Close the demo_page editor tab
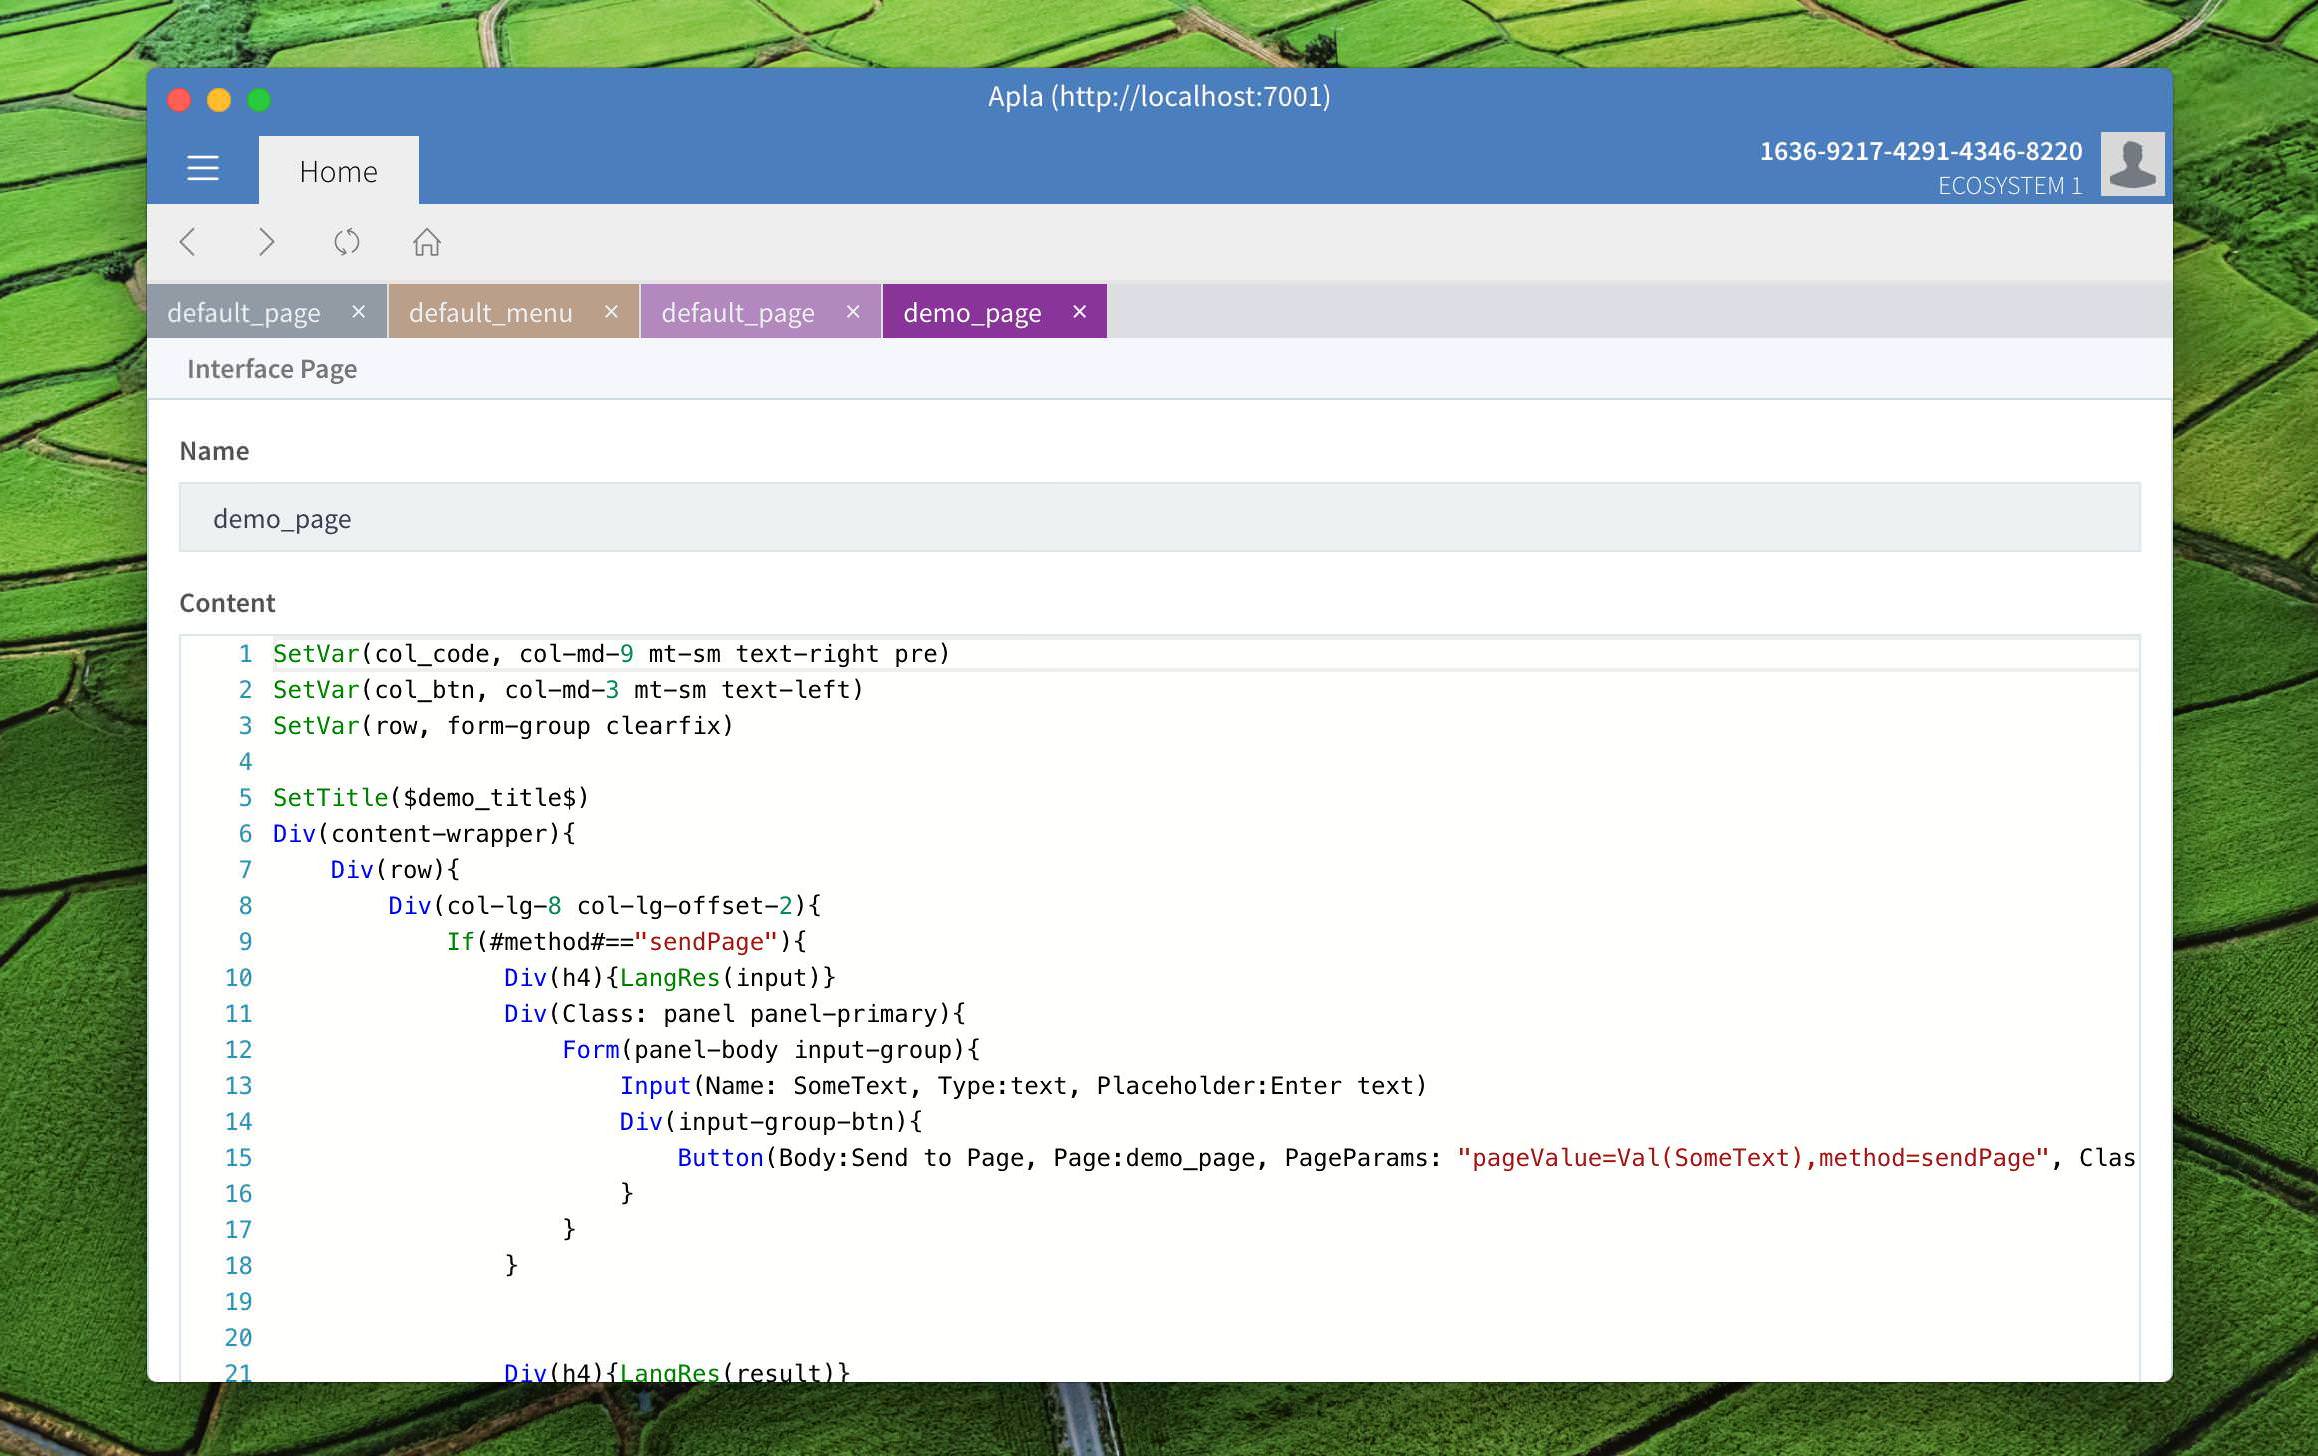 [1079, 312]
